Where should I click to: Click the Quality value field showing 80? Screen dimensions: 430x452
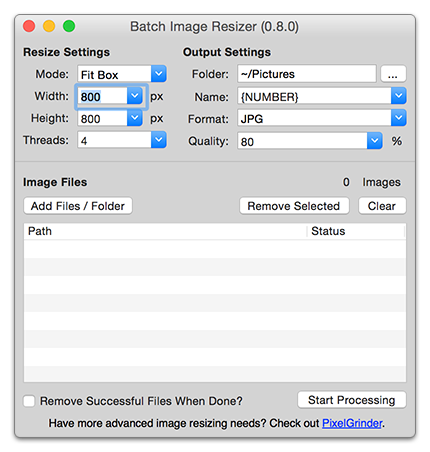pyautogui.click(x=303, y=141)
